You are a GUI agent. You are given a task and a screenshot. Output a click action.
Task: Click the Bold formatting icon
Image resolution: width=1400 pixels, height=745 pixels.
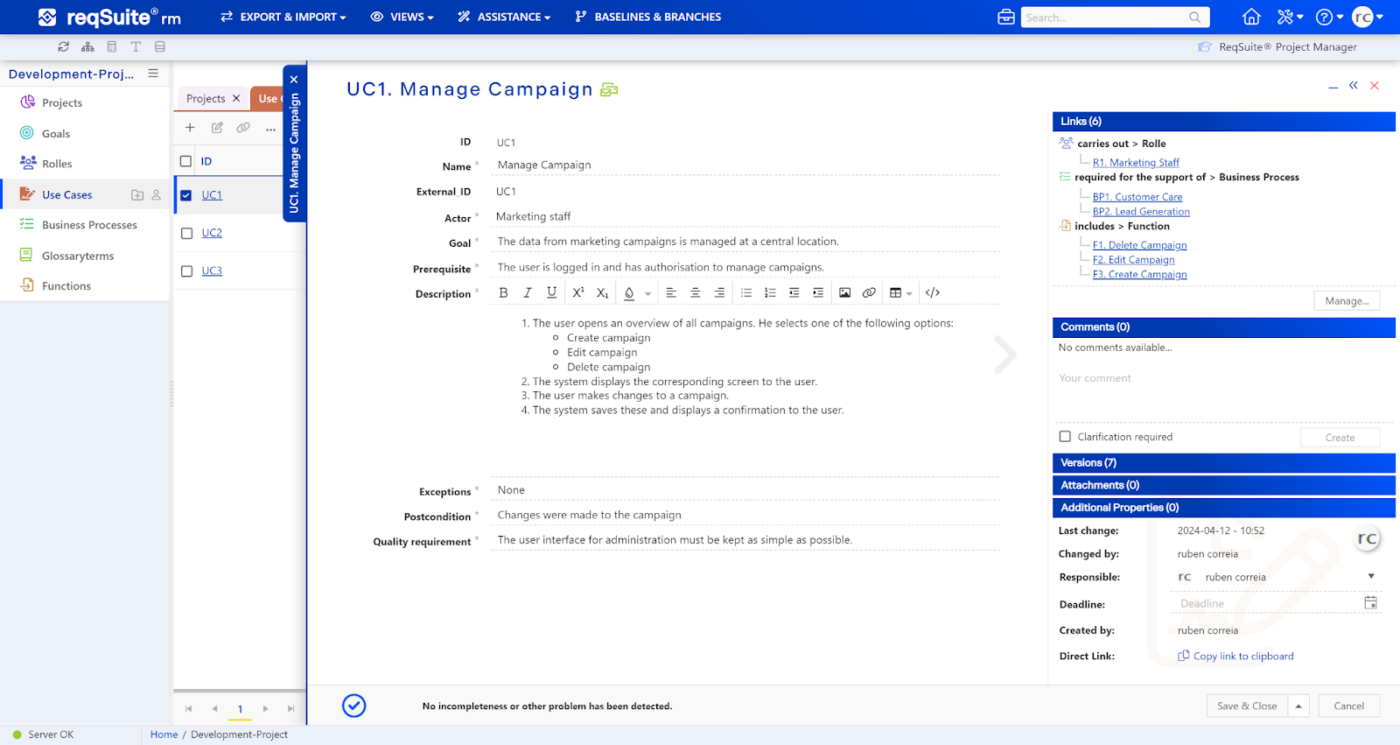(x=503, y=293)
